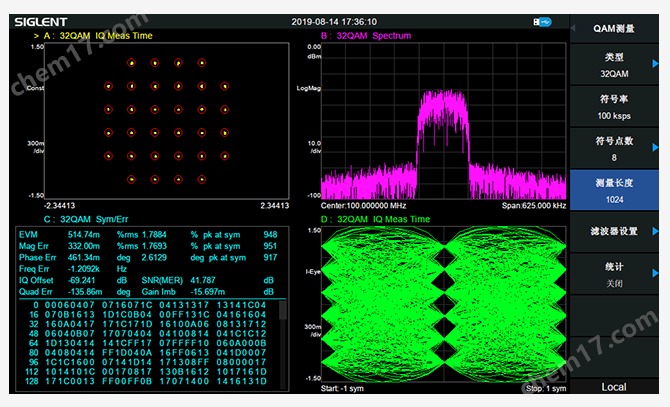
Task: Click symbol data 160A0417 in row 32
Action: tap(70, 324)
